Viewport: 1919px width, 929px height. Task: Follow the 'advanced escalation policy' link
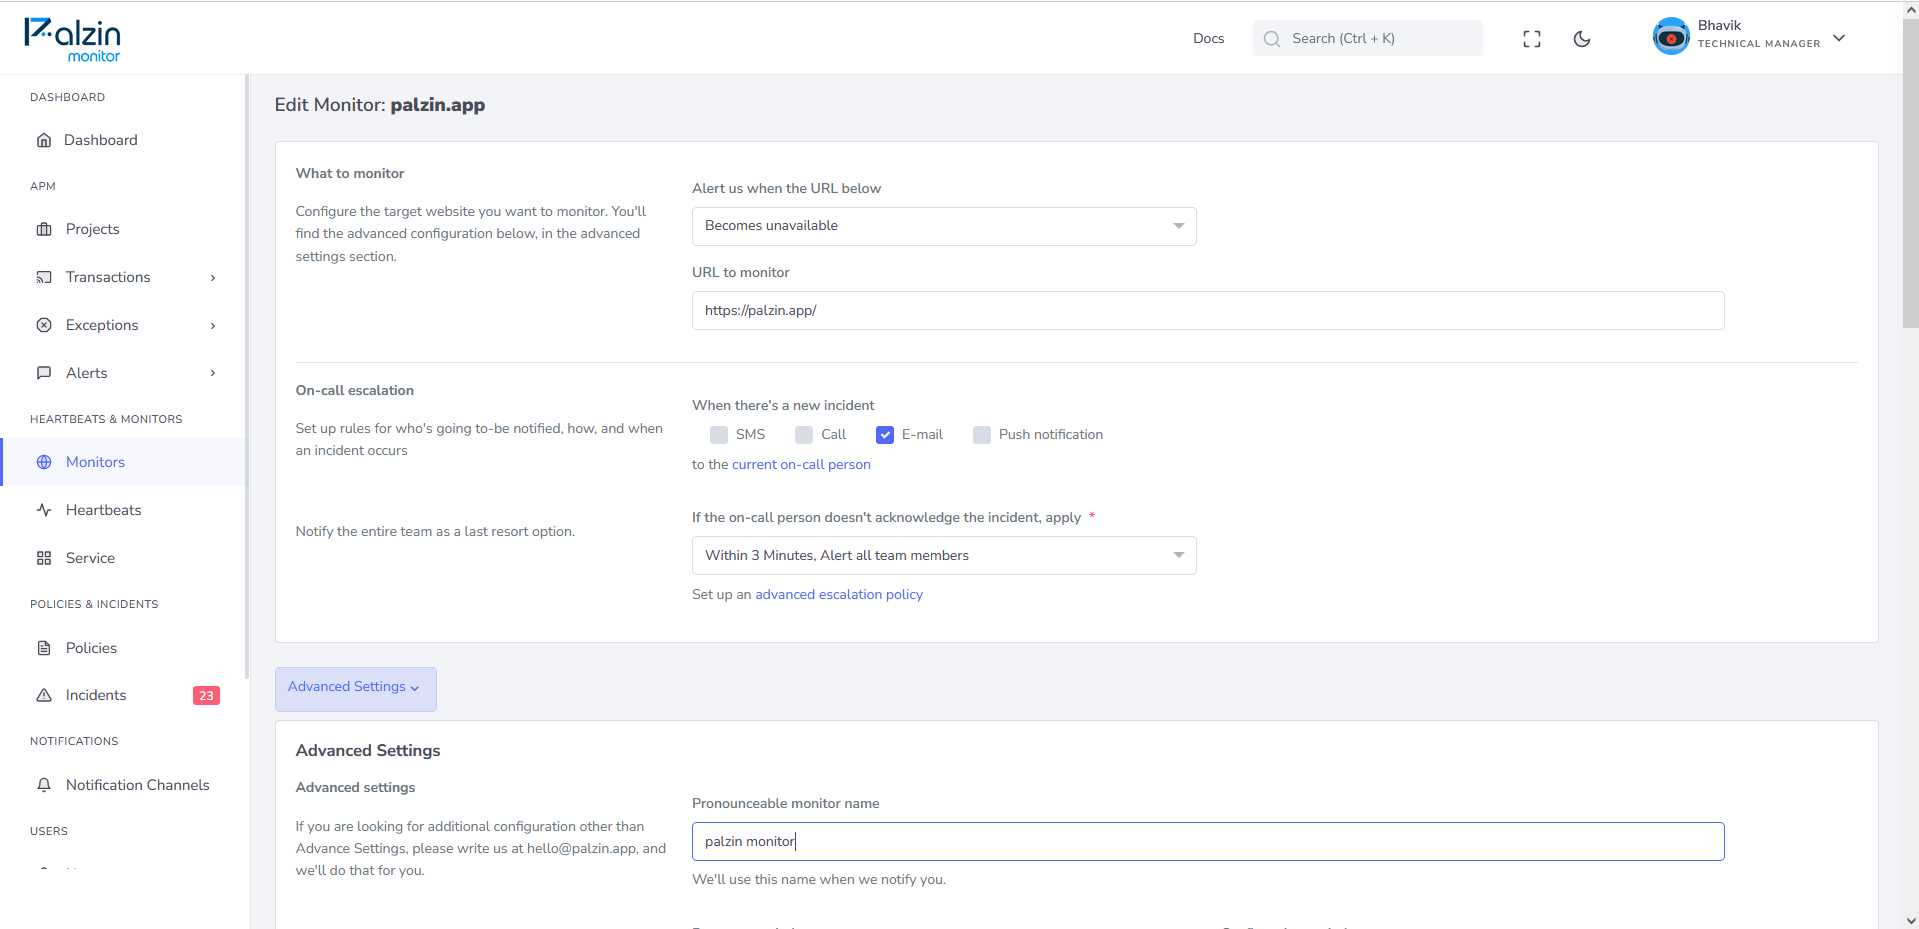839,595
